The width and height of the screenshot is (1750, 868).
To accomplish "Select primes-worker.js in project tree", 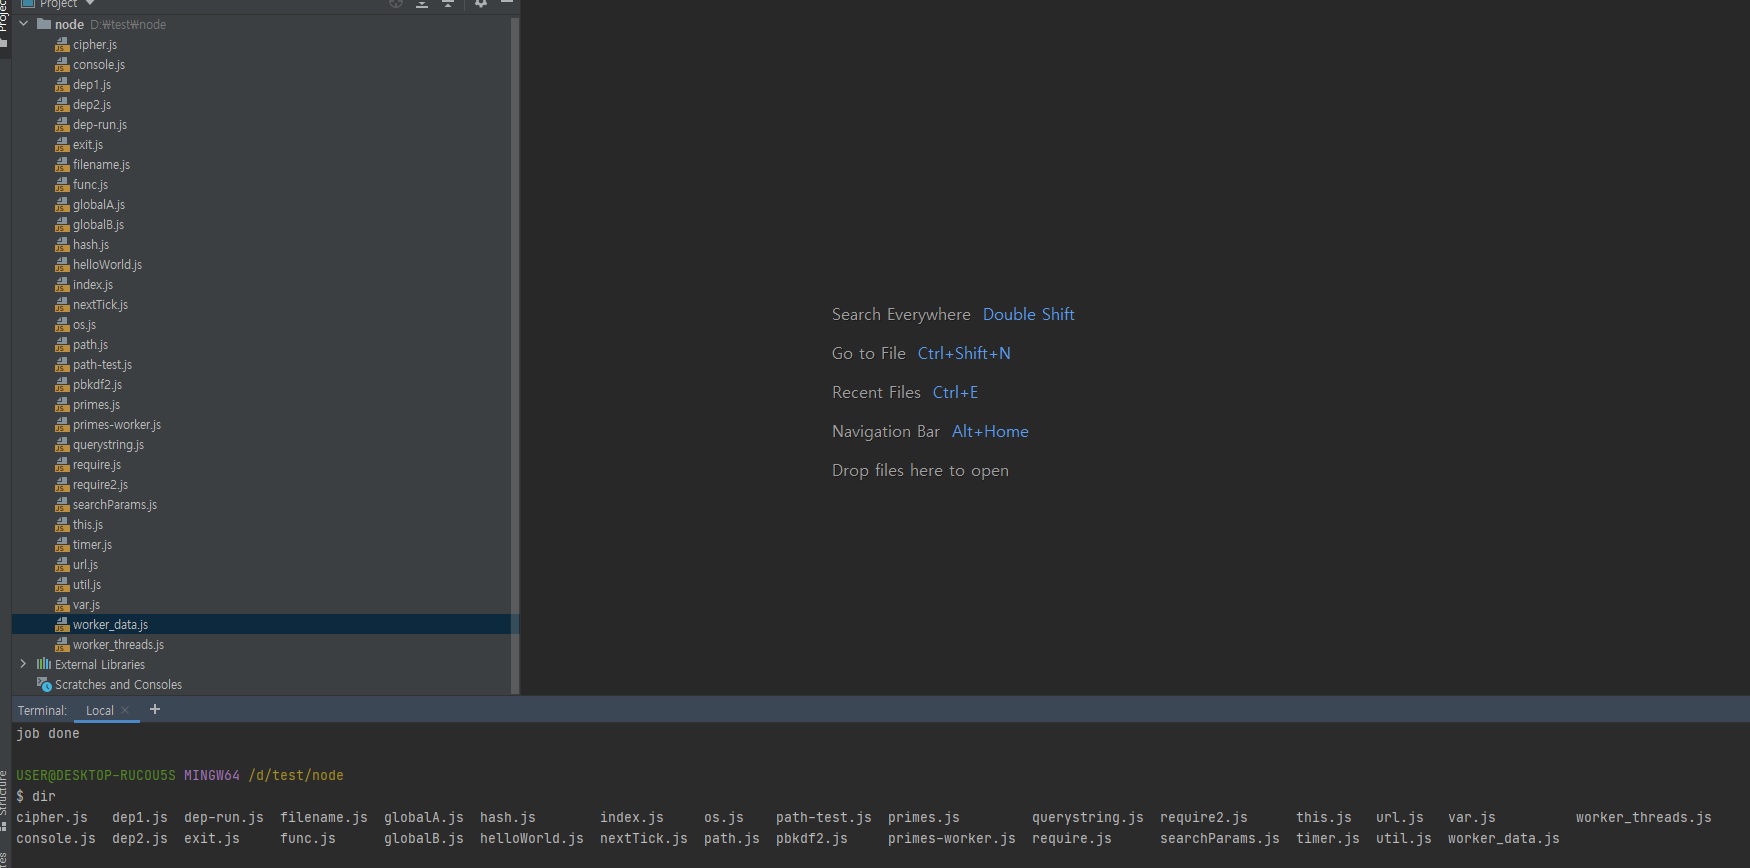I will pyautogui.click(x=117, y=425).
